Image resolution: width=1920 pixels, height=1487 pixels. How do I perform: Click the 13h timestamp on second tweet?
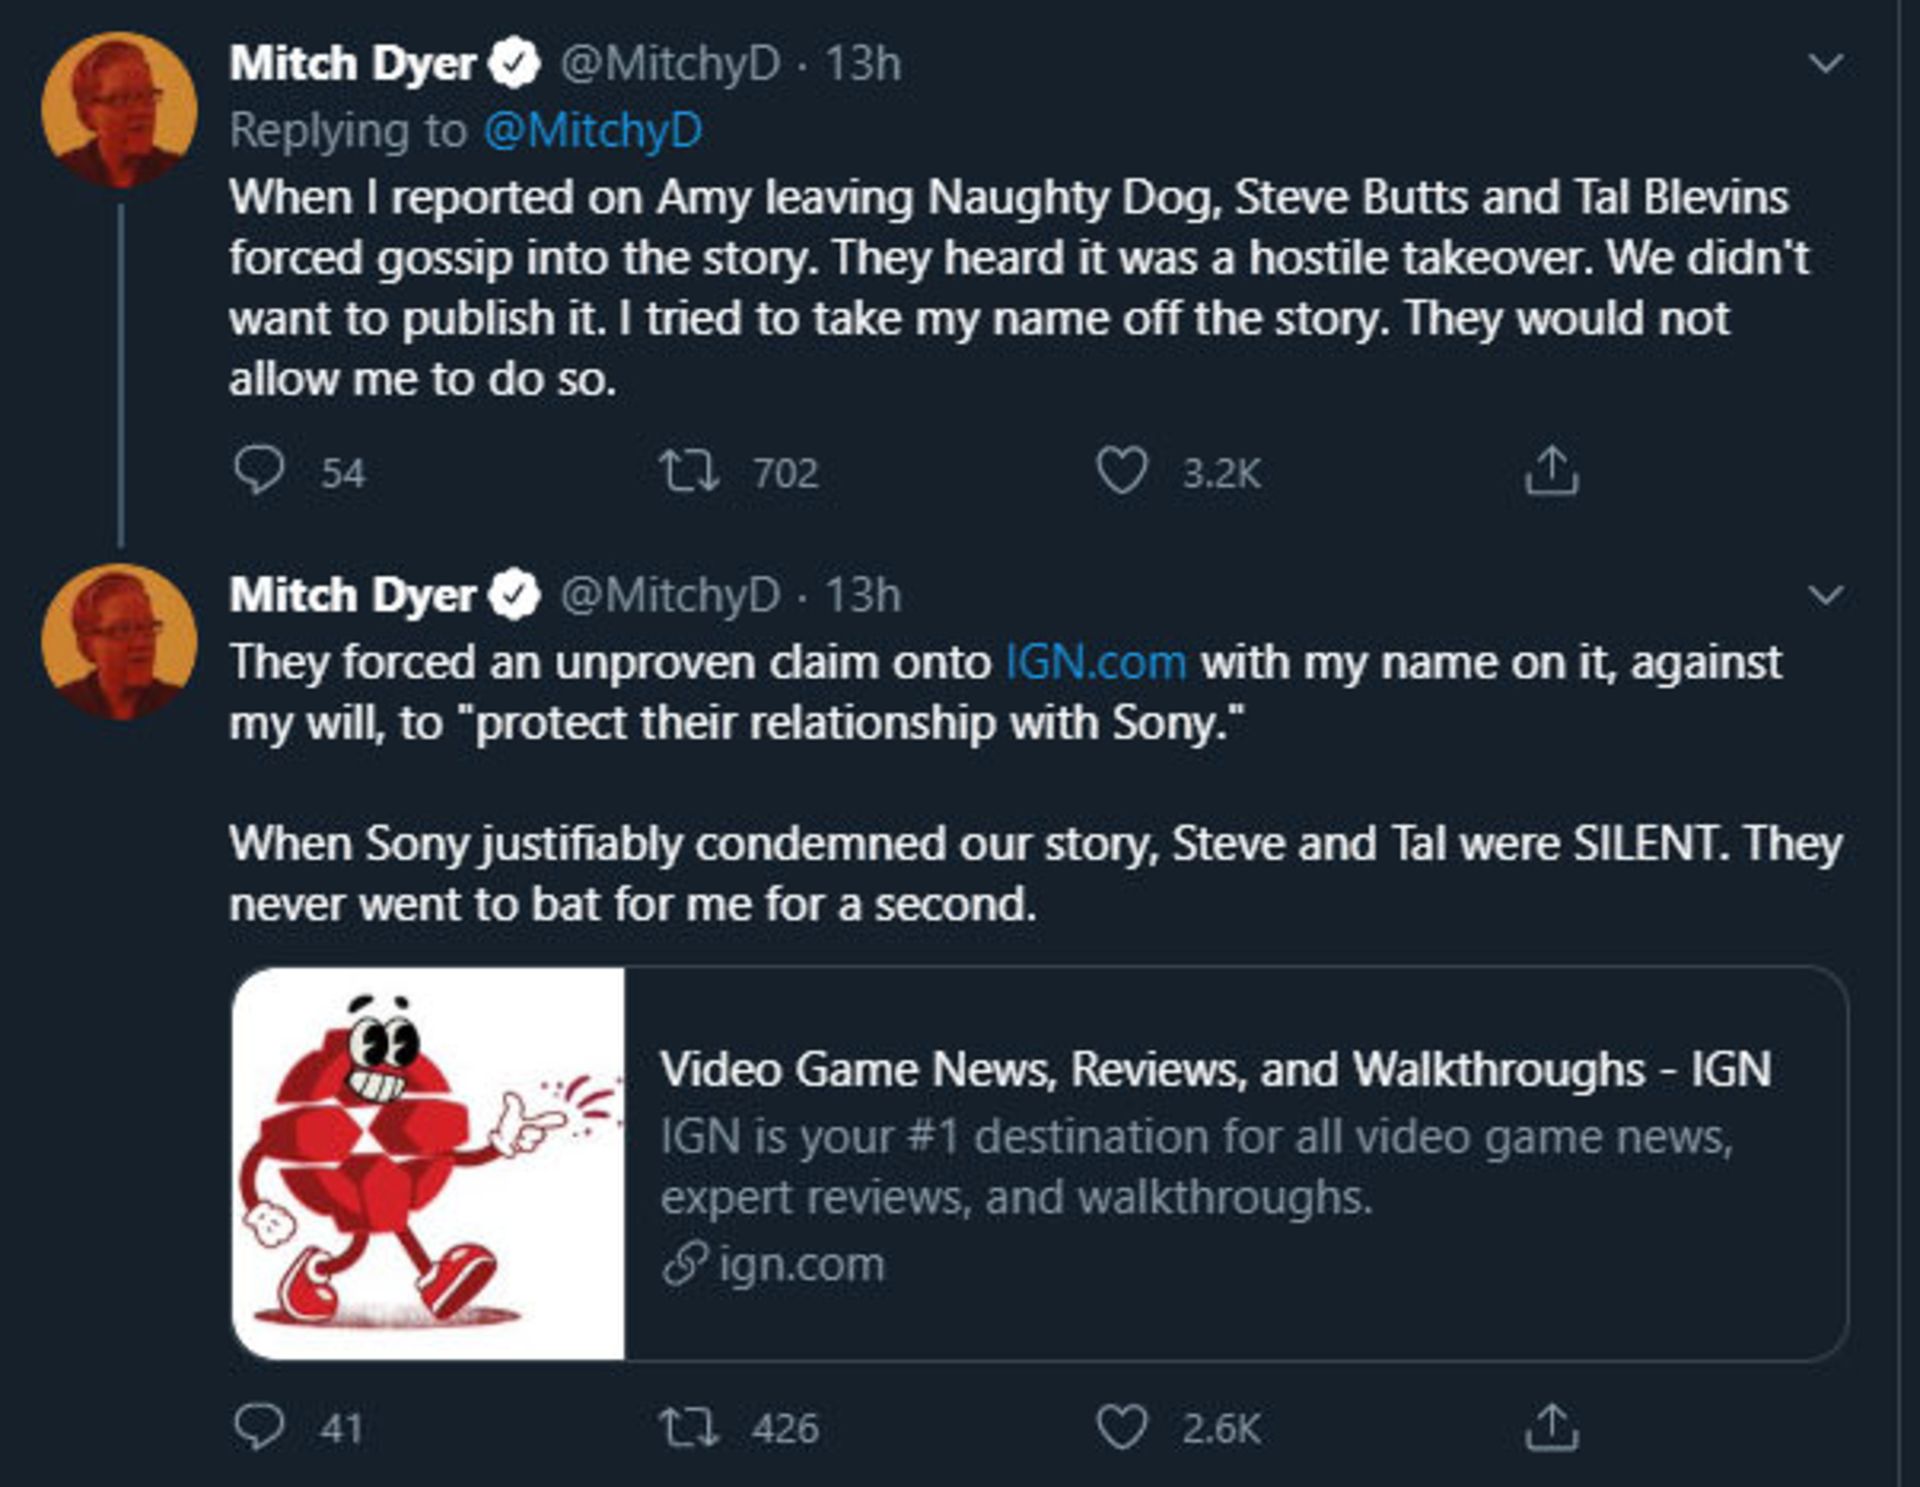[862, 596]
